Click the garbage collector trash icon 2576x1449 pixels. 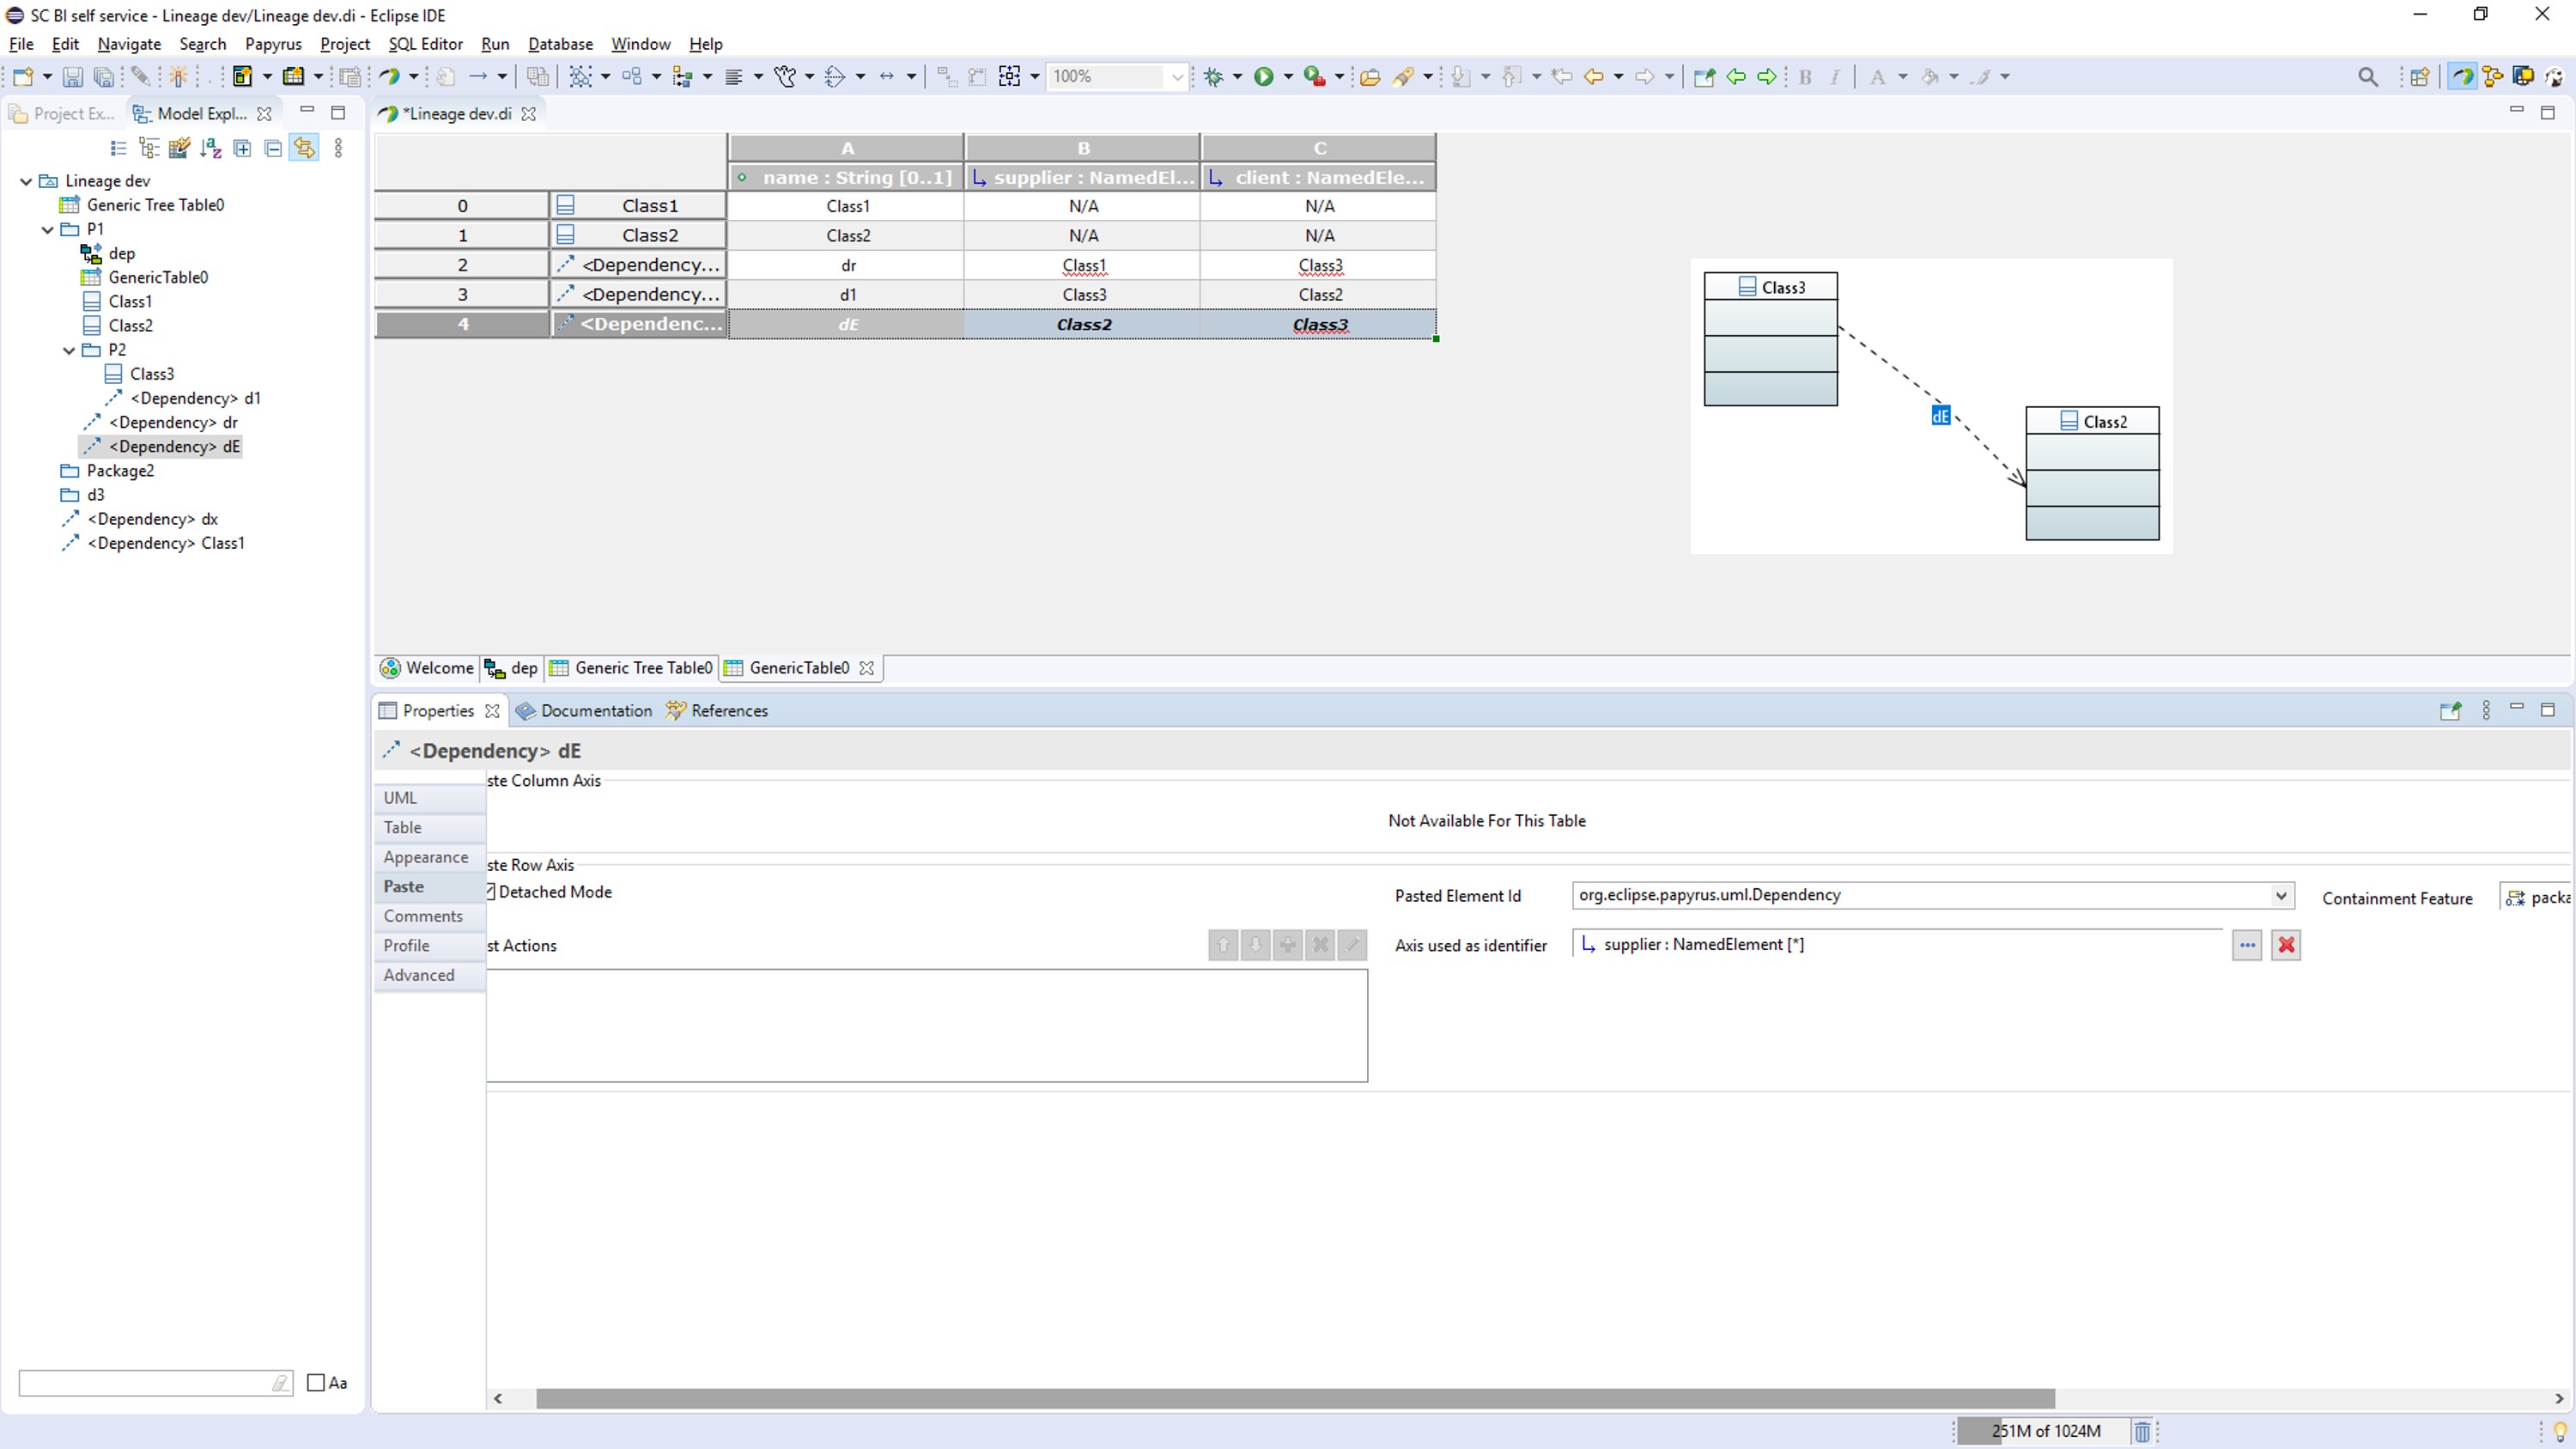point(2142,1431)
